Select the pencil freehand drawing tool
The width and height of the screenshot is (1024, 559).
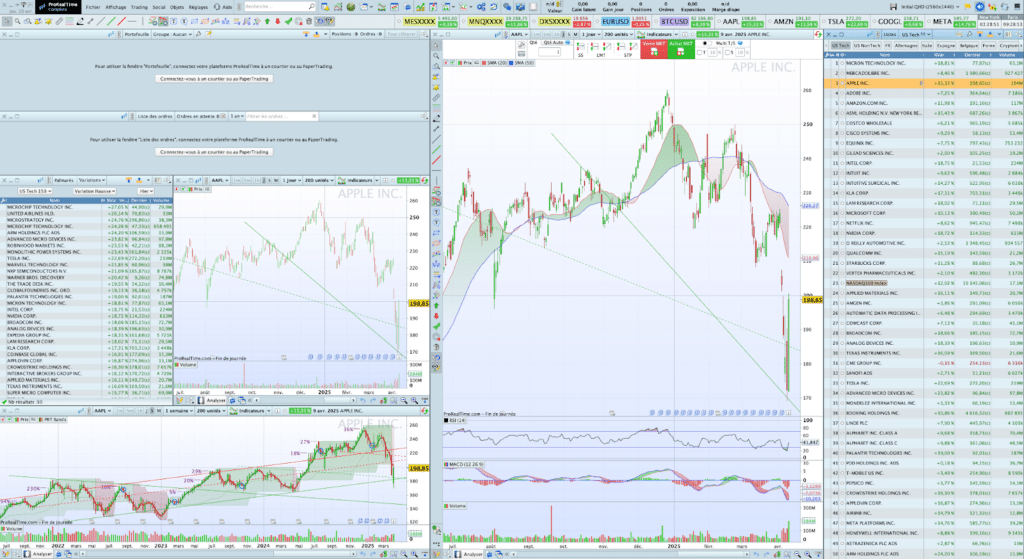pos(80,22)
